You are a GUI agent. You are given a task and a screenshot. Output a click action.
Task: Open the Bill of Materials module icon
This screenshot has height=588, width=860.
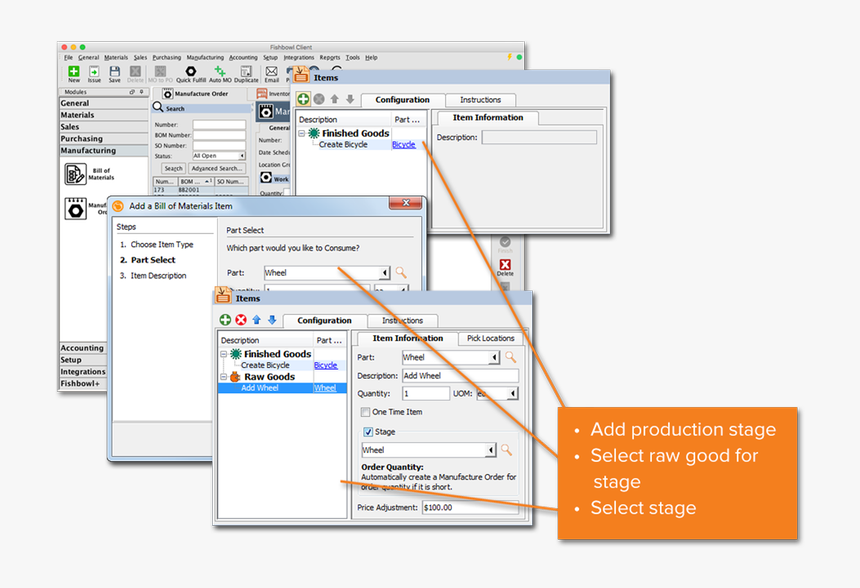point(75,174)
